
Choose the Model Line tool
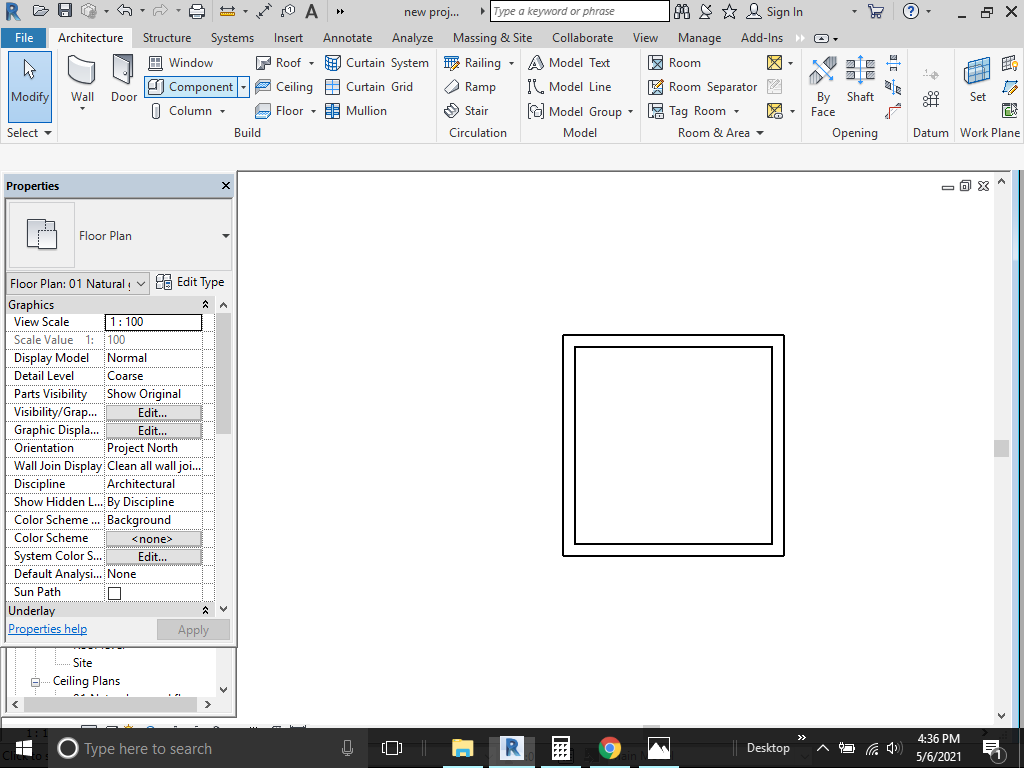pyautogui.click(x=569, y=87)
